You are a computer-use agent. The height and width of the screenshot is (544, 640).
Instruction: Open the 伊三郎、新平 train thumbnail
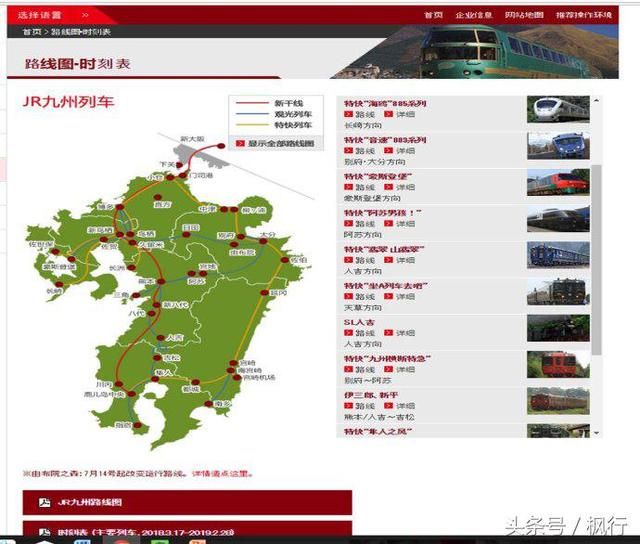[558, 401]
